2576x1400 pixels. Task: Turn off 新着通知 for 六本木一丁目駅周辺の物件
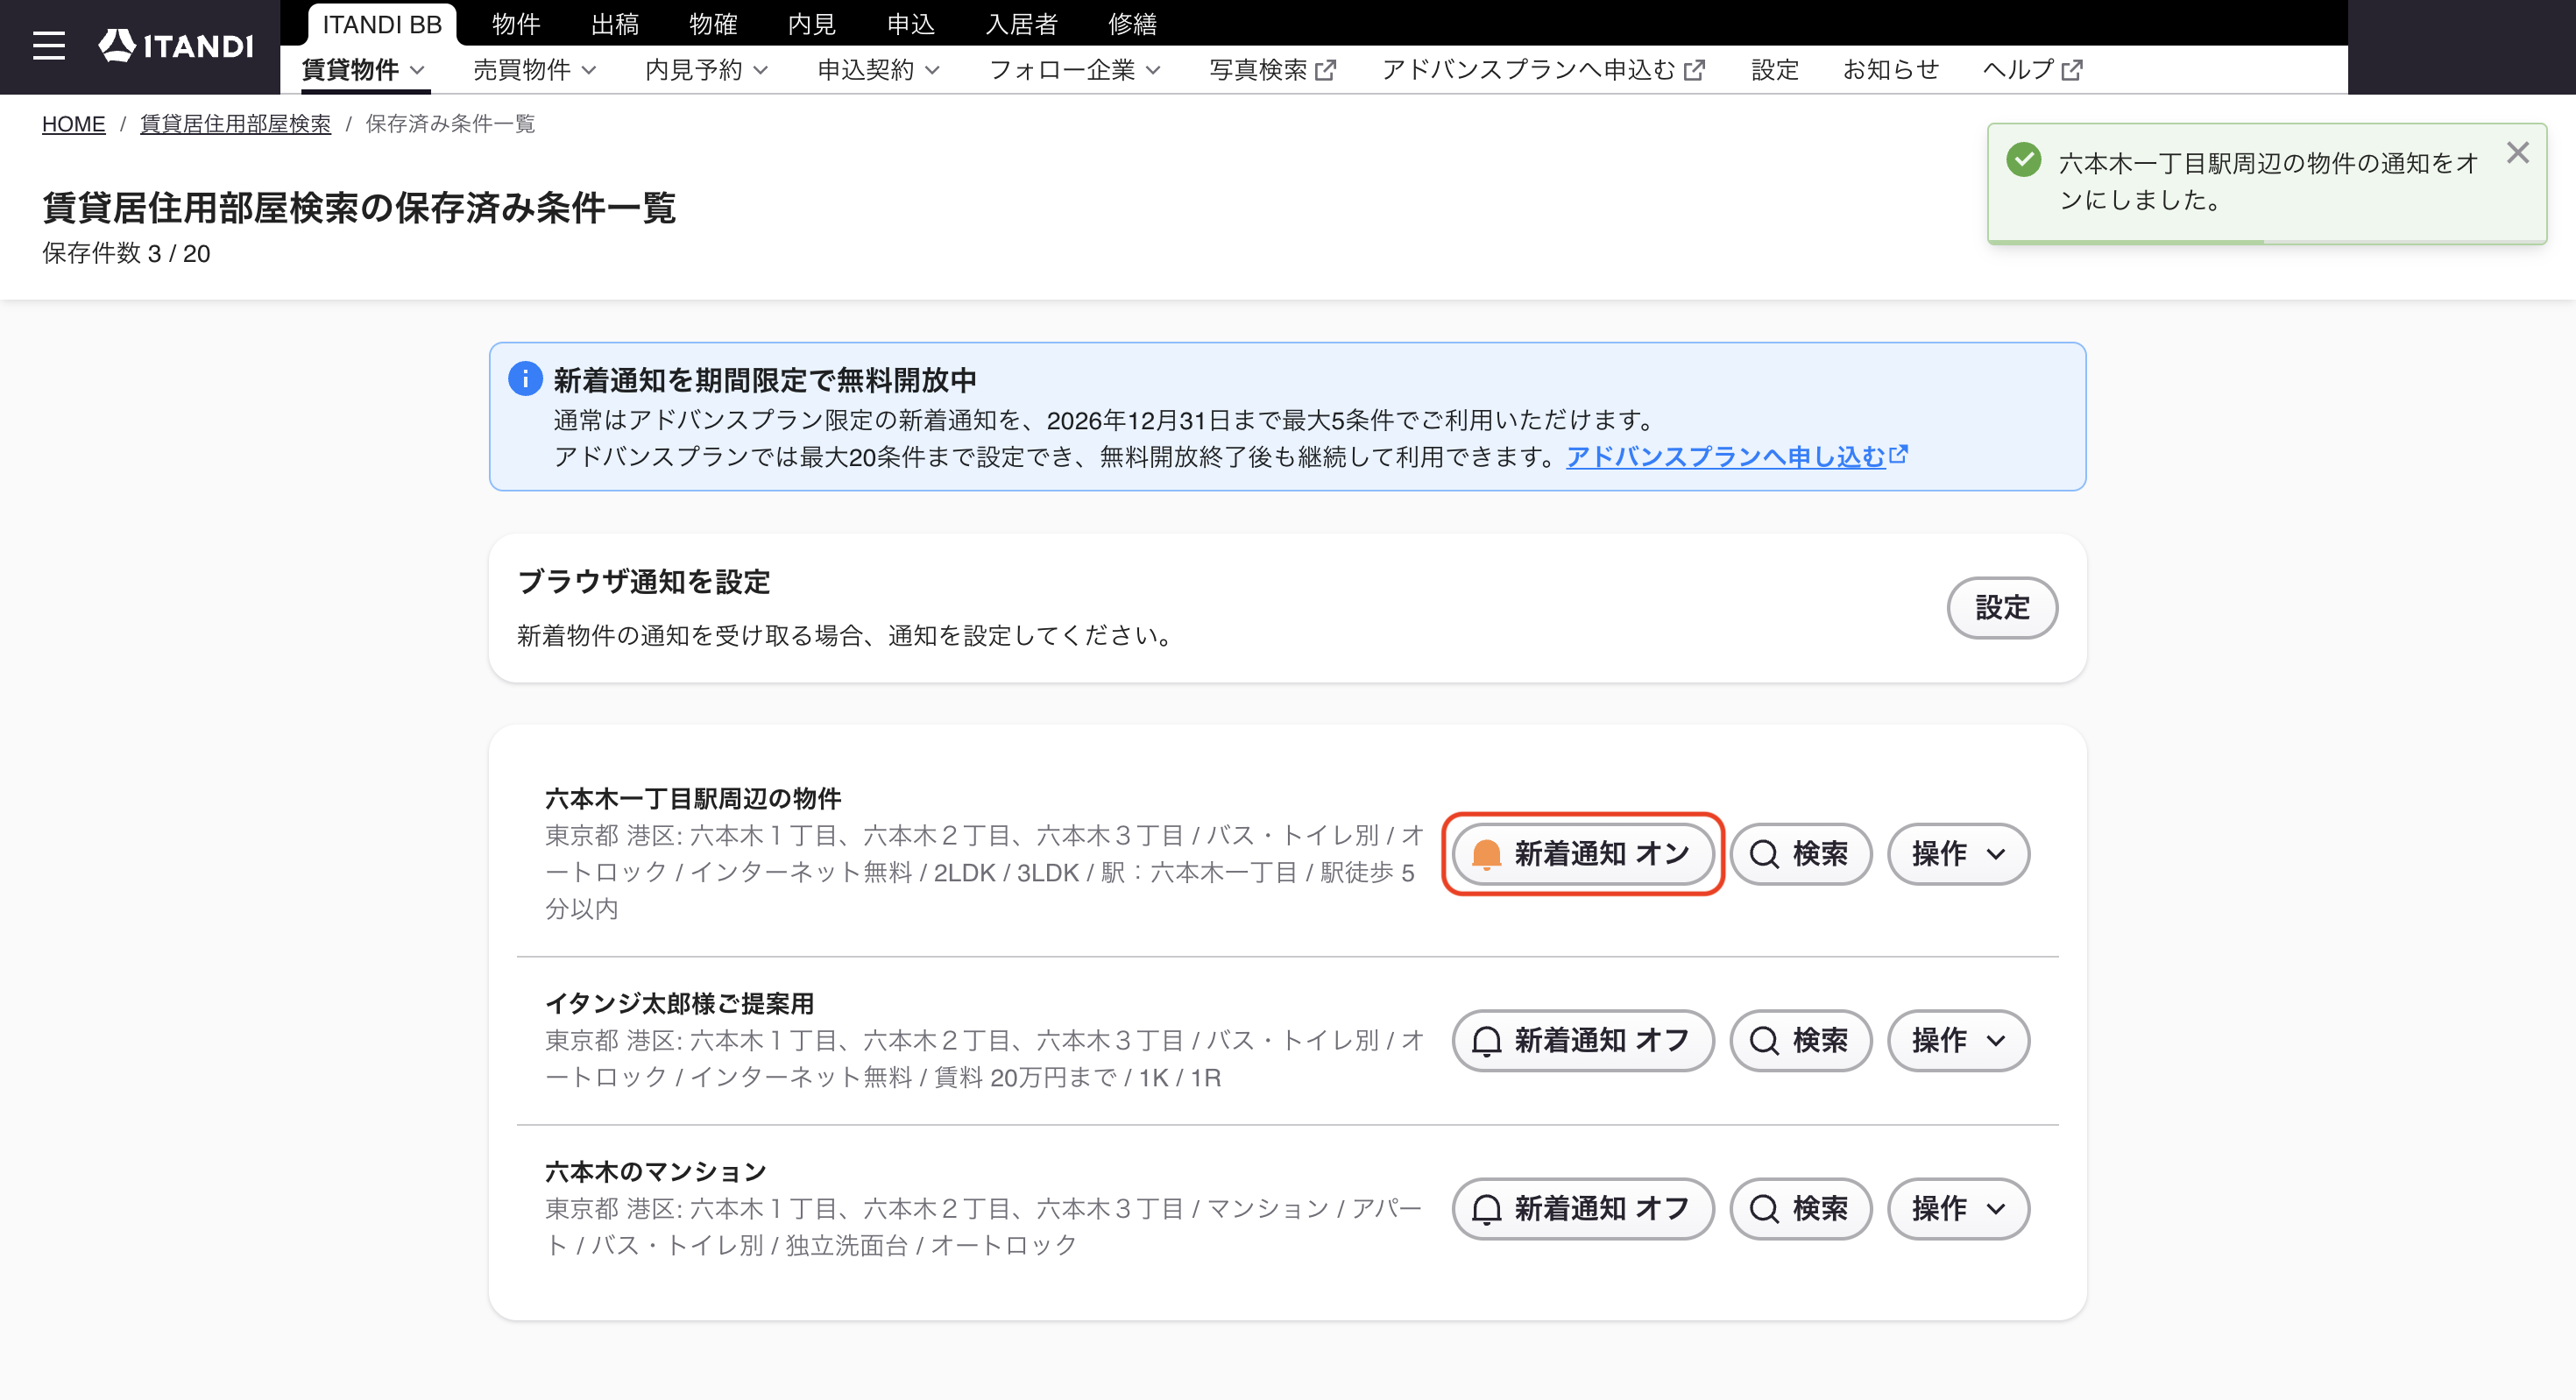click(1583, 854)
